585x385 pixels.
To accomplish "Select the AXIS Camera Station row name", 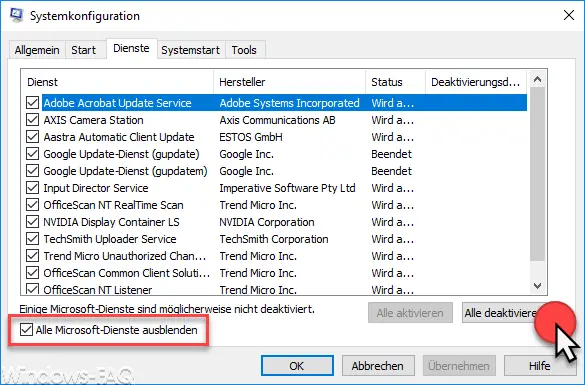I will click(x=93, y=120).
